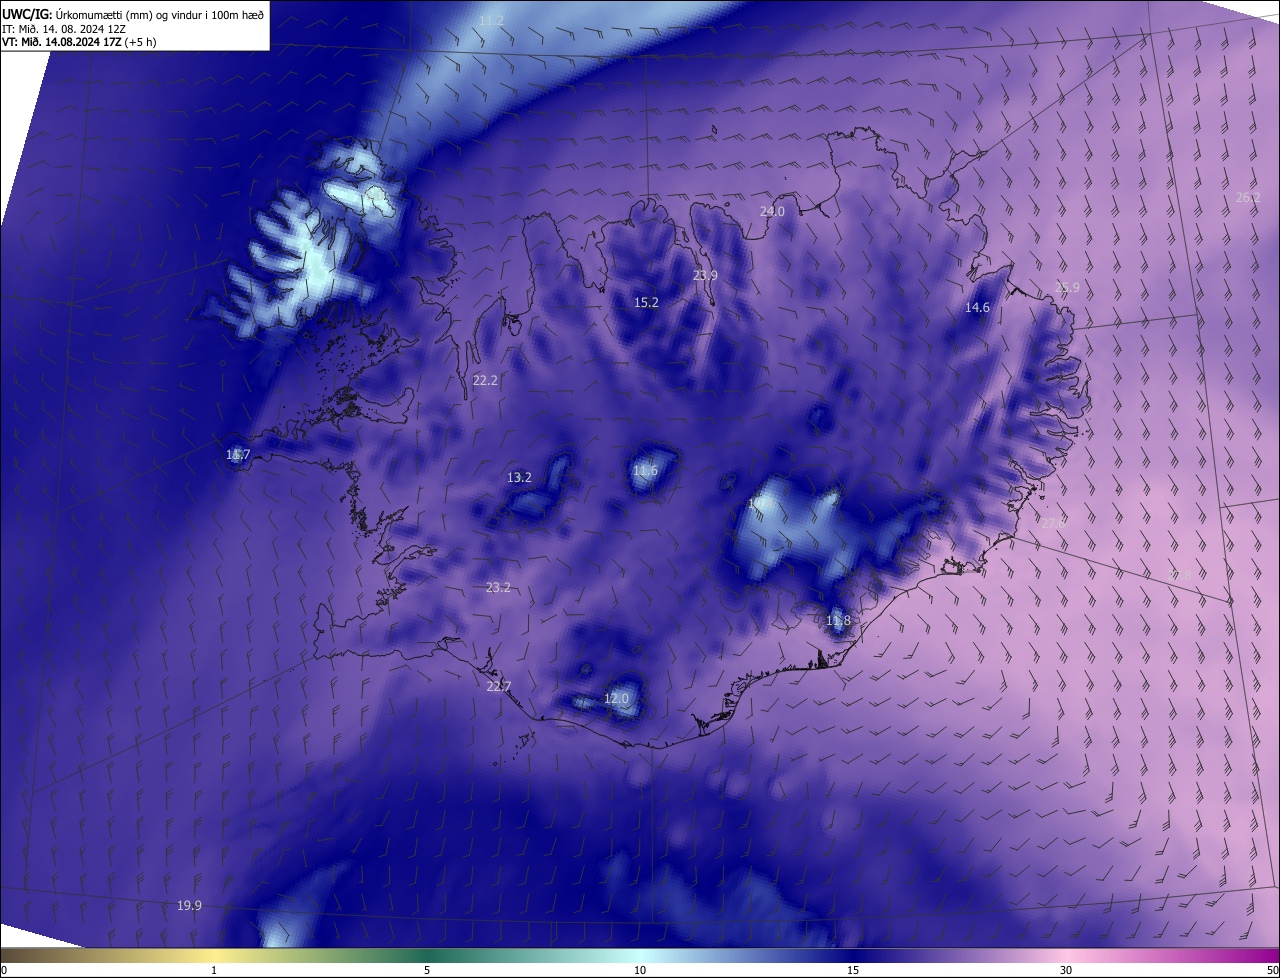Image resolution: width=1280 pixels, height=978 pixels.
Task: Click the 11.7 value on the western peninsula
Action: (238, 455)
